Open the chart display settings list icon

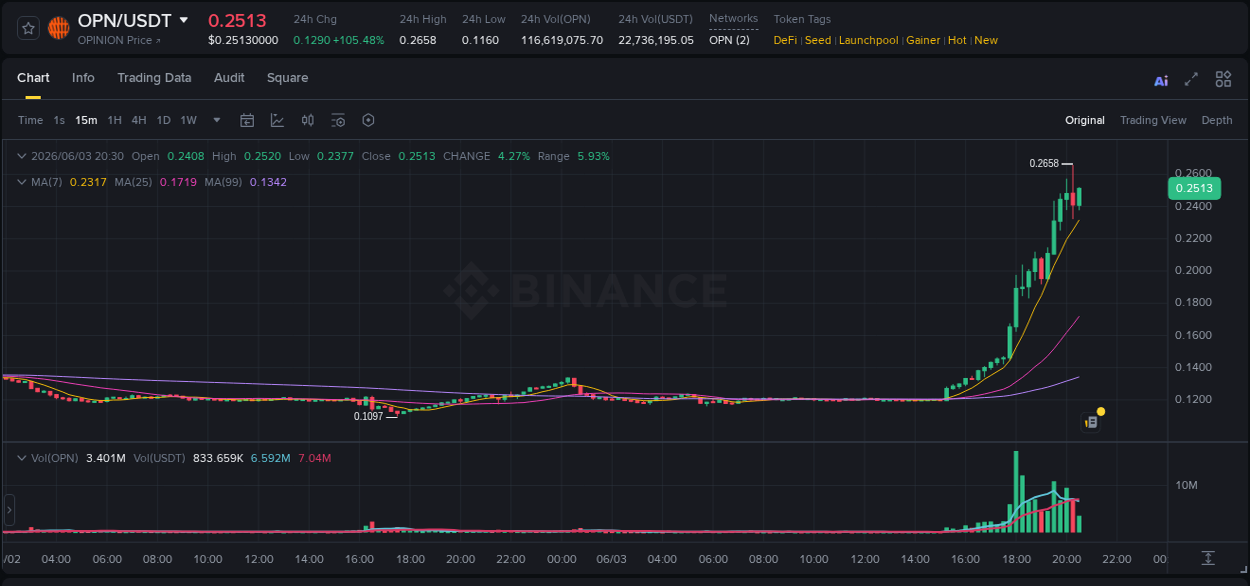coord(338,120)
